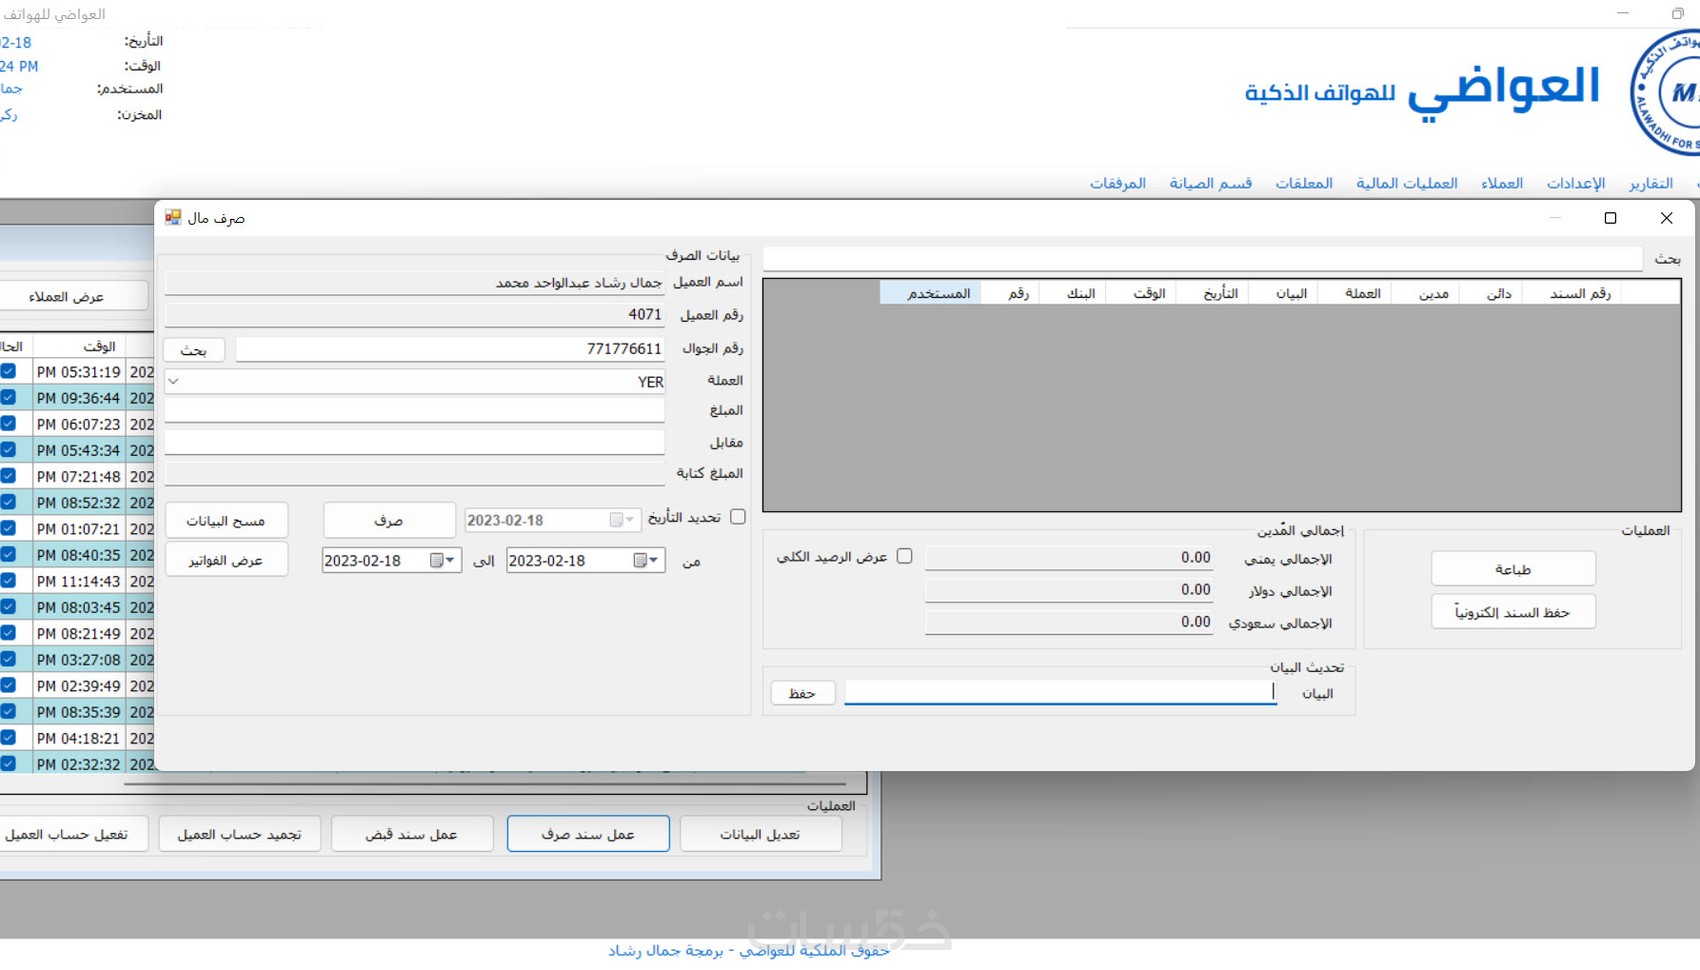Open the الإعدادات menu
Image resolution: width=1700 pixels, height=970 pixels.
tap(1576, 183)
